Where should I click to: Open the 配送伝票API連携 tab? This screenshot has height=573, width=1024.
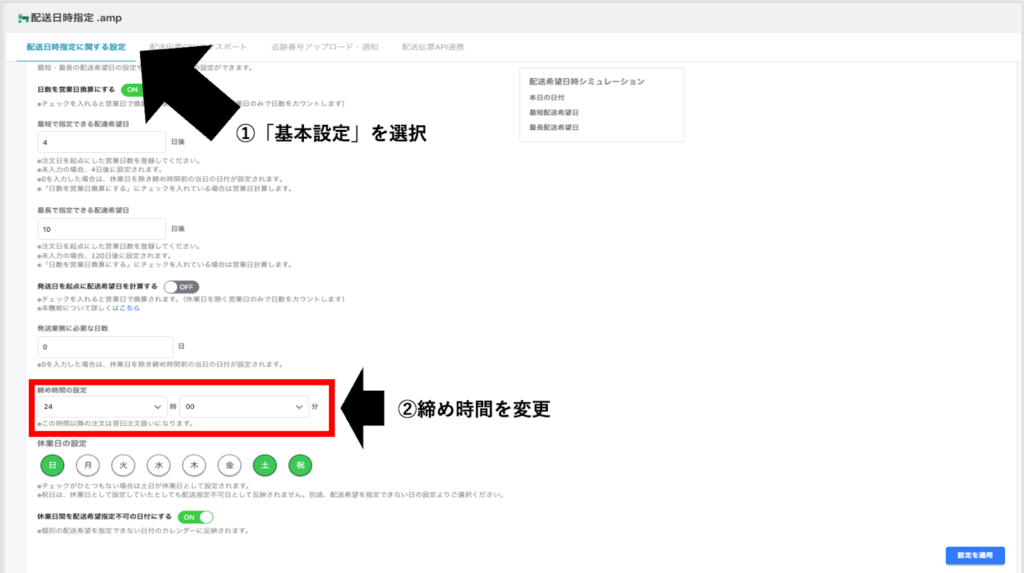(x=433, y=47)
